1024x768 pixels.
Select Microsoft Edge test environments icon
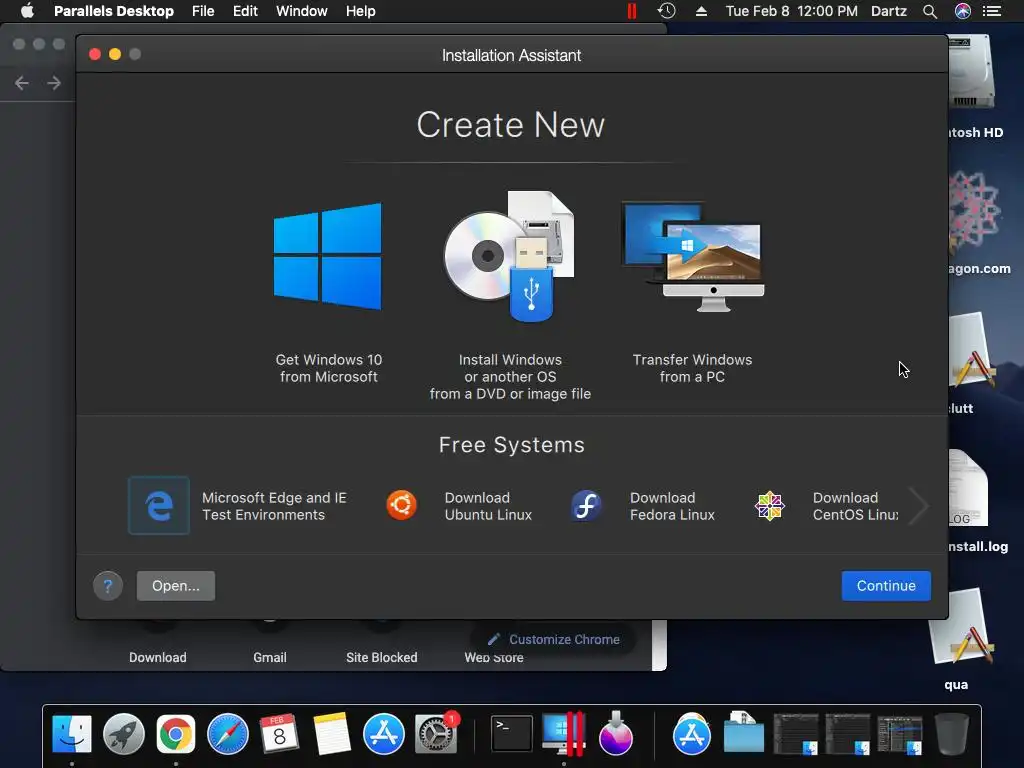[x=159, y=505]
